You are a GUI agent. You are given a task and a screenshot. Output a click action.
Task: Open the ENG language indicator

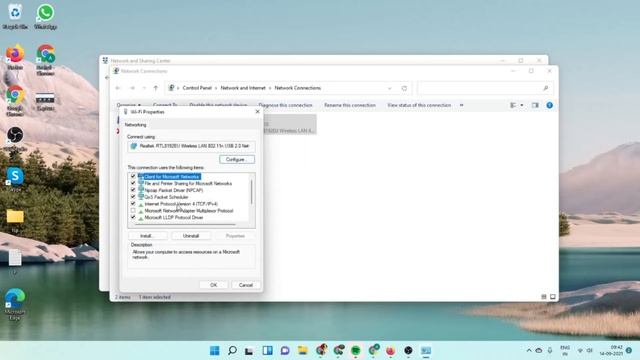point(565,350)
